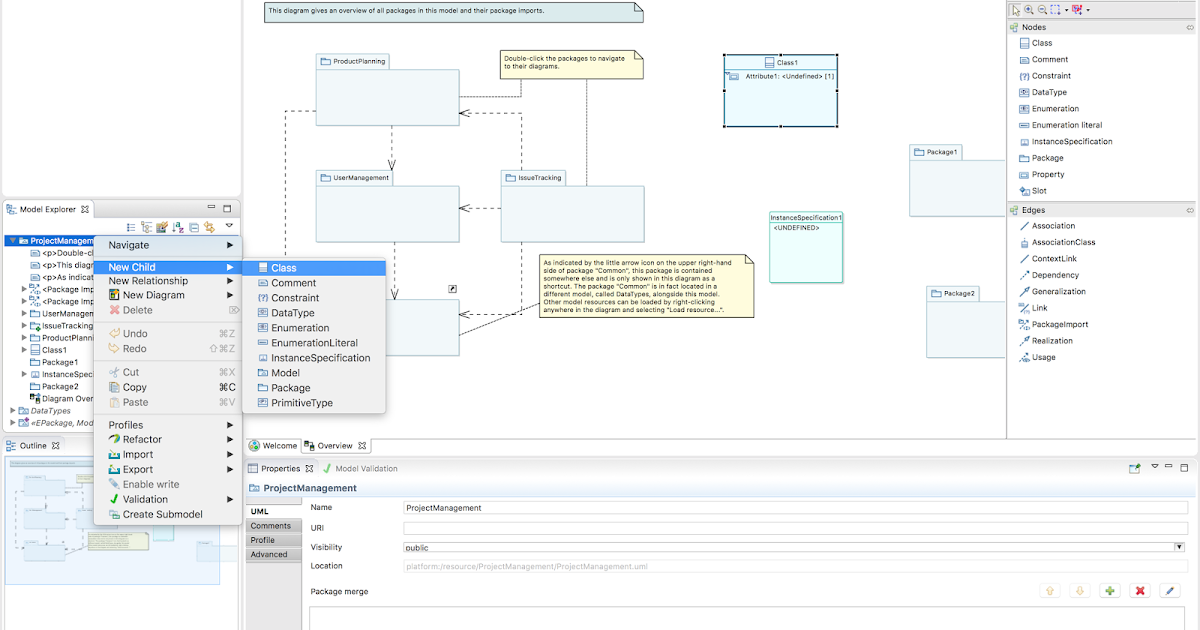
Task: Pin the Edges palette drawer open
Action: (x=1190, y=210)
